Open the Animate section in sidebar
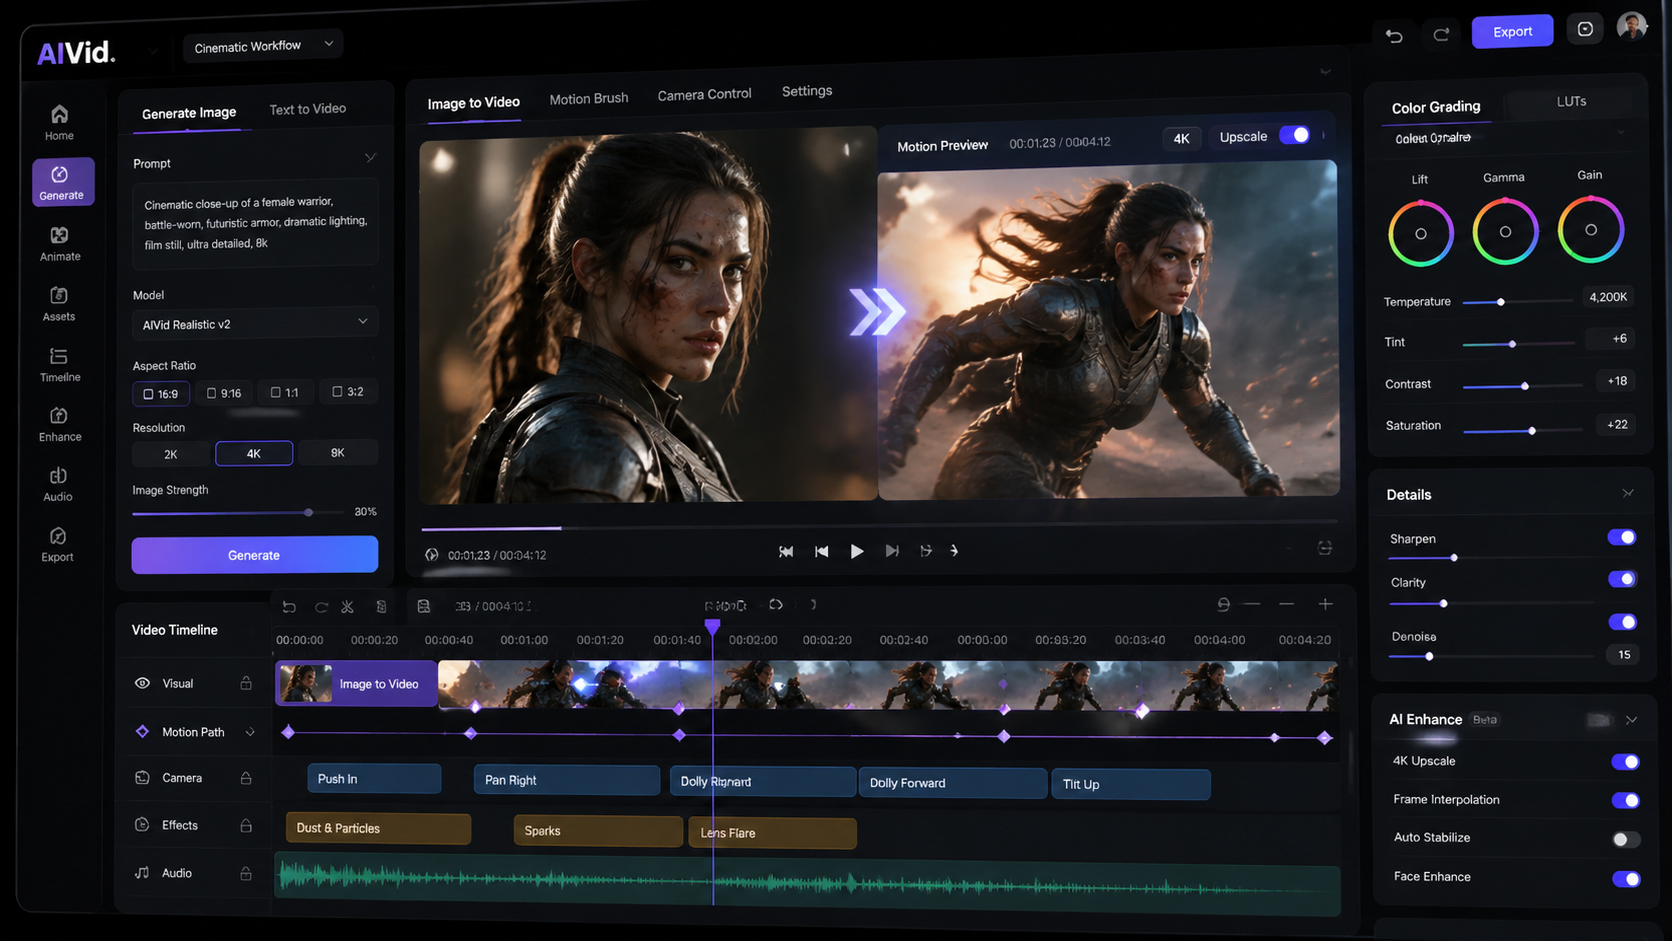Screen dimensions: 1672x941 click(60, 243)
